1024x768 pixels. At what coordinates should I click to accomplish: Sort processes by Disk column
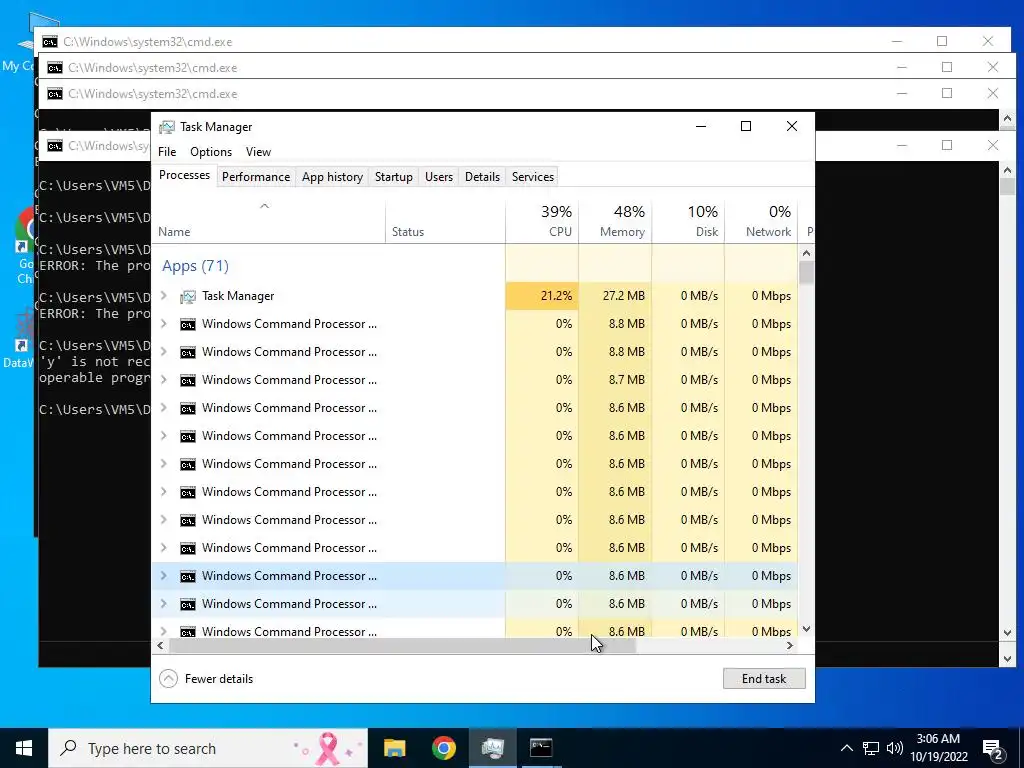[x=688, y=221]
